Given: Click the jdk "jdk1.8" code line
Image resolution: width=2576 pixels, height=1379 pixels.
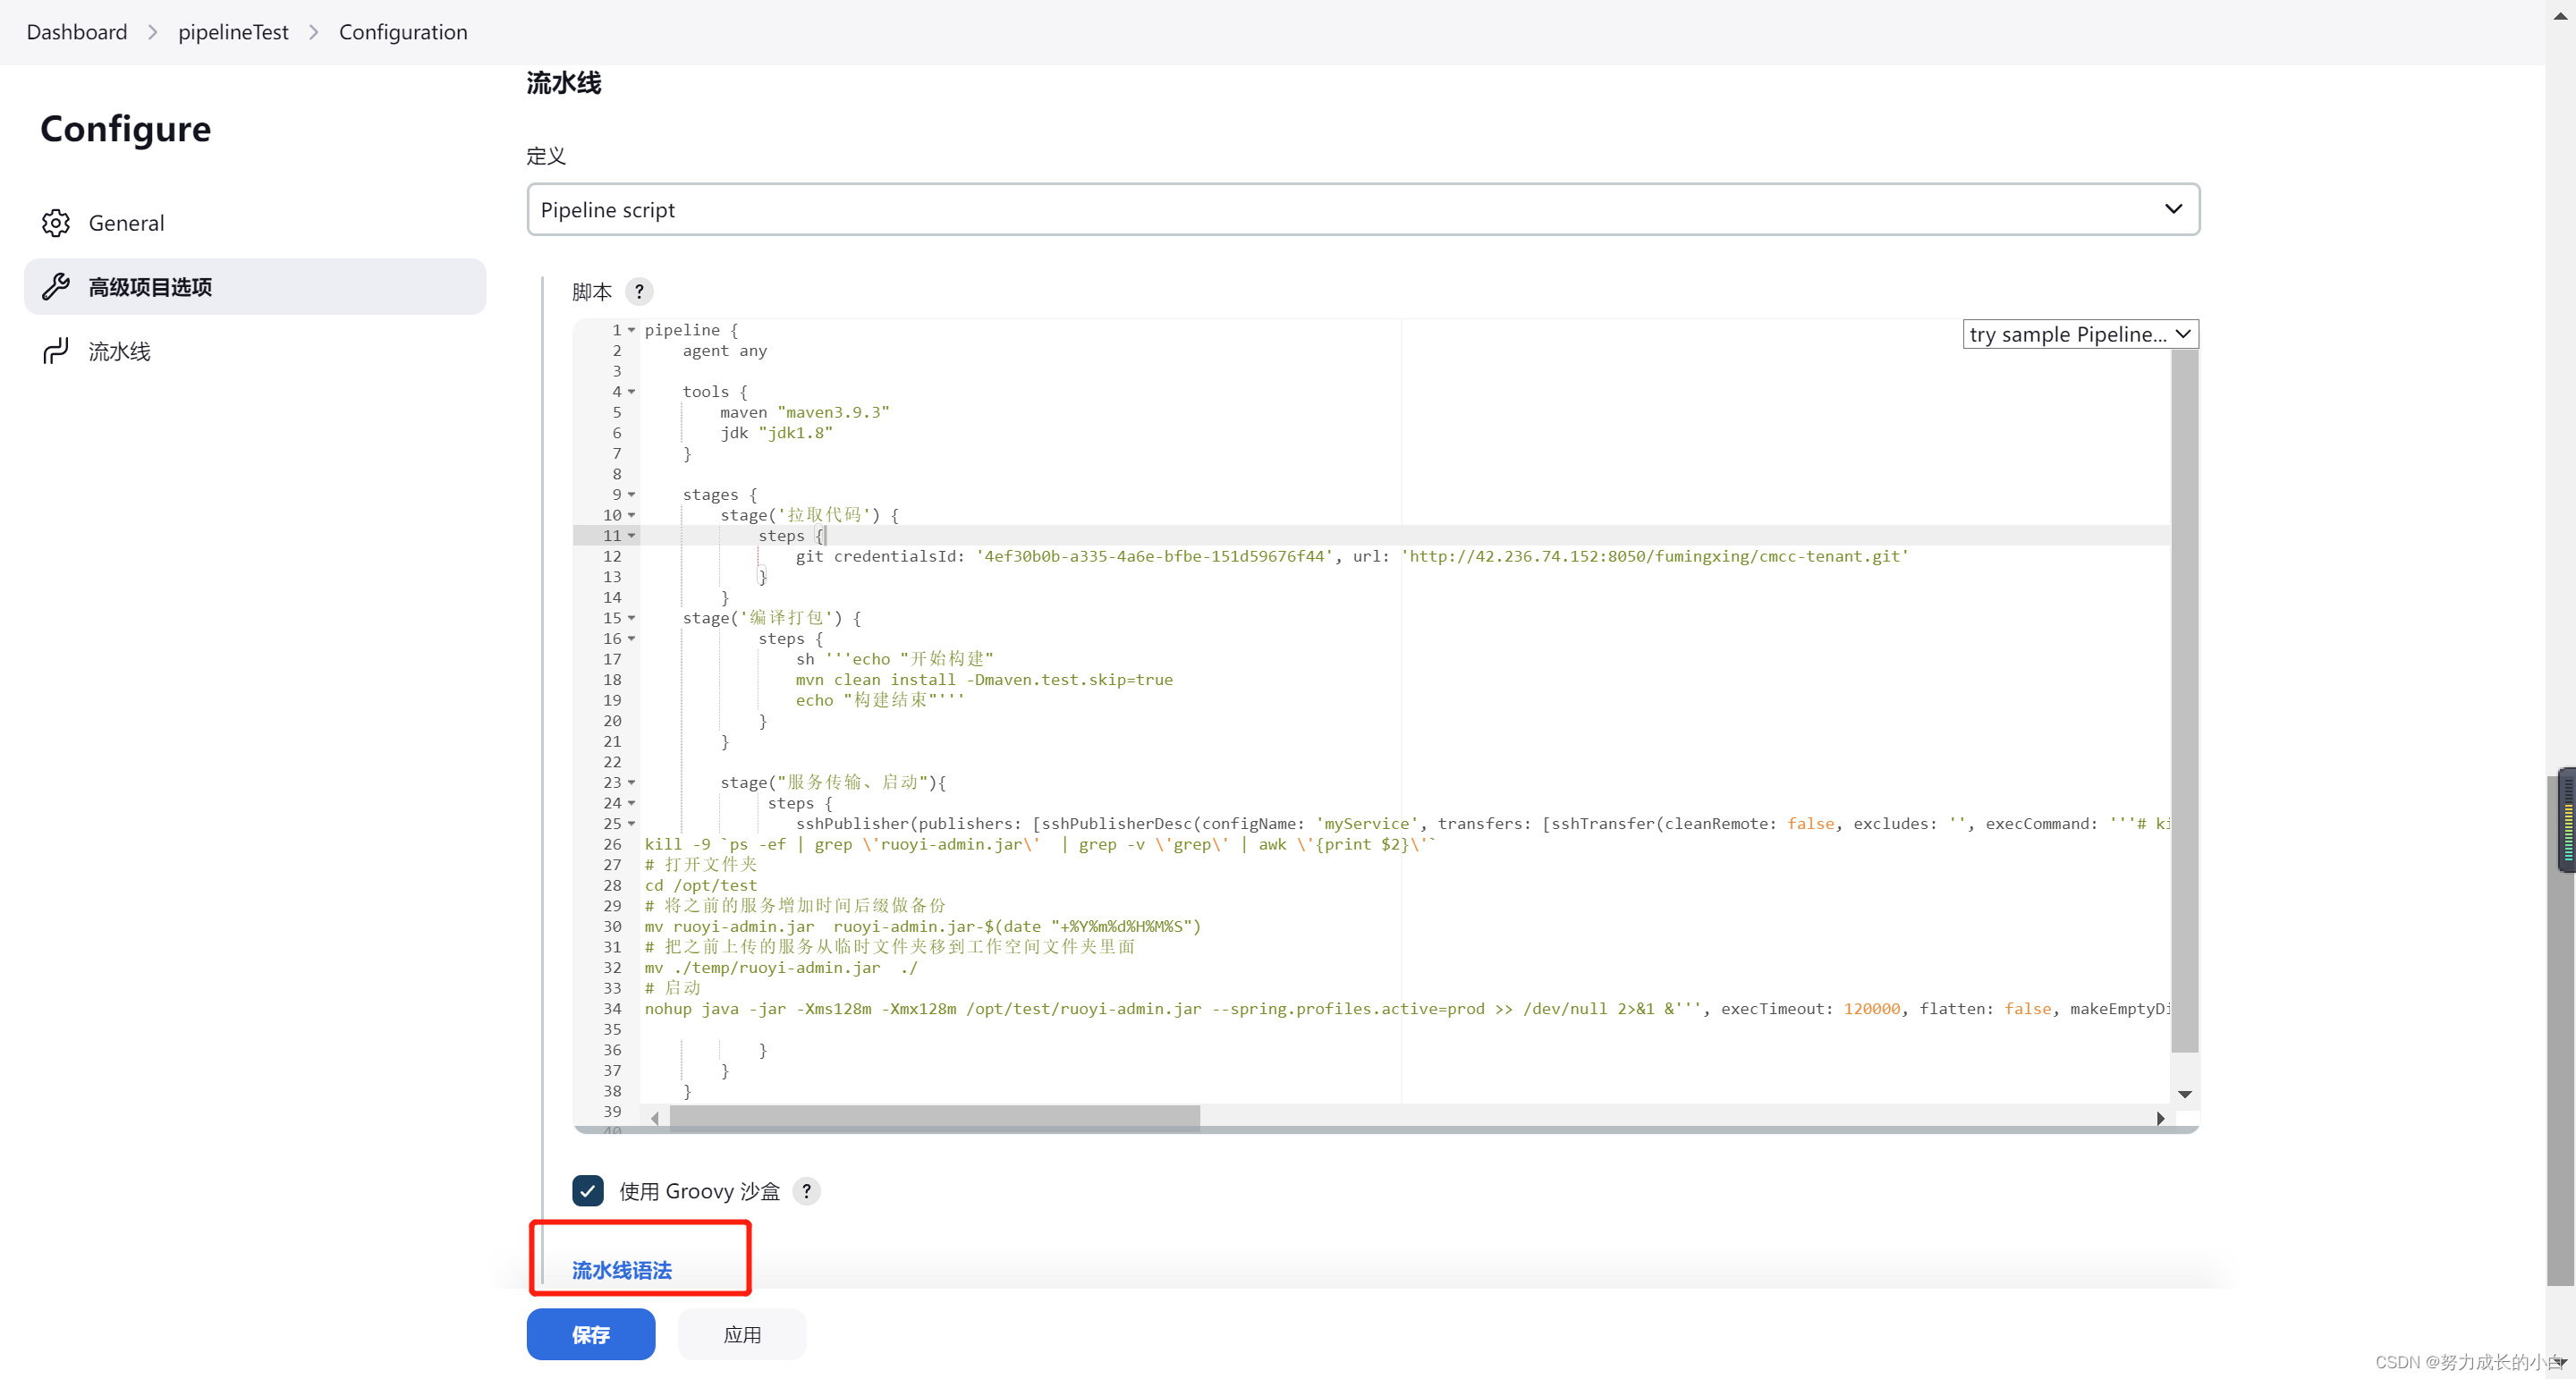Looking at the screenshot, I should 776,433.
